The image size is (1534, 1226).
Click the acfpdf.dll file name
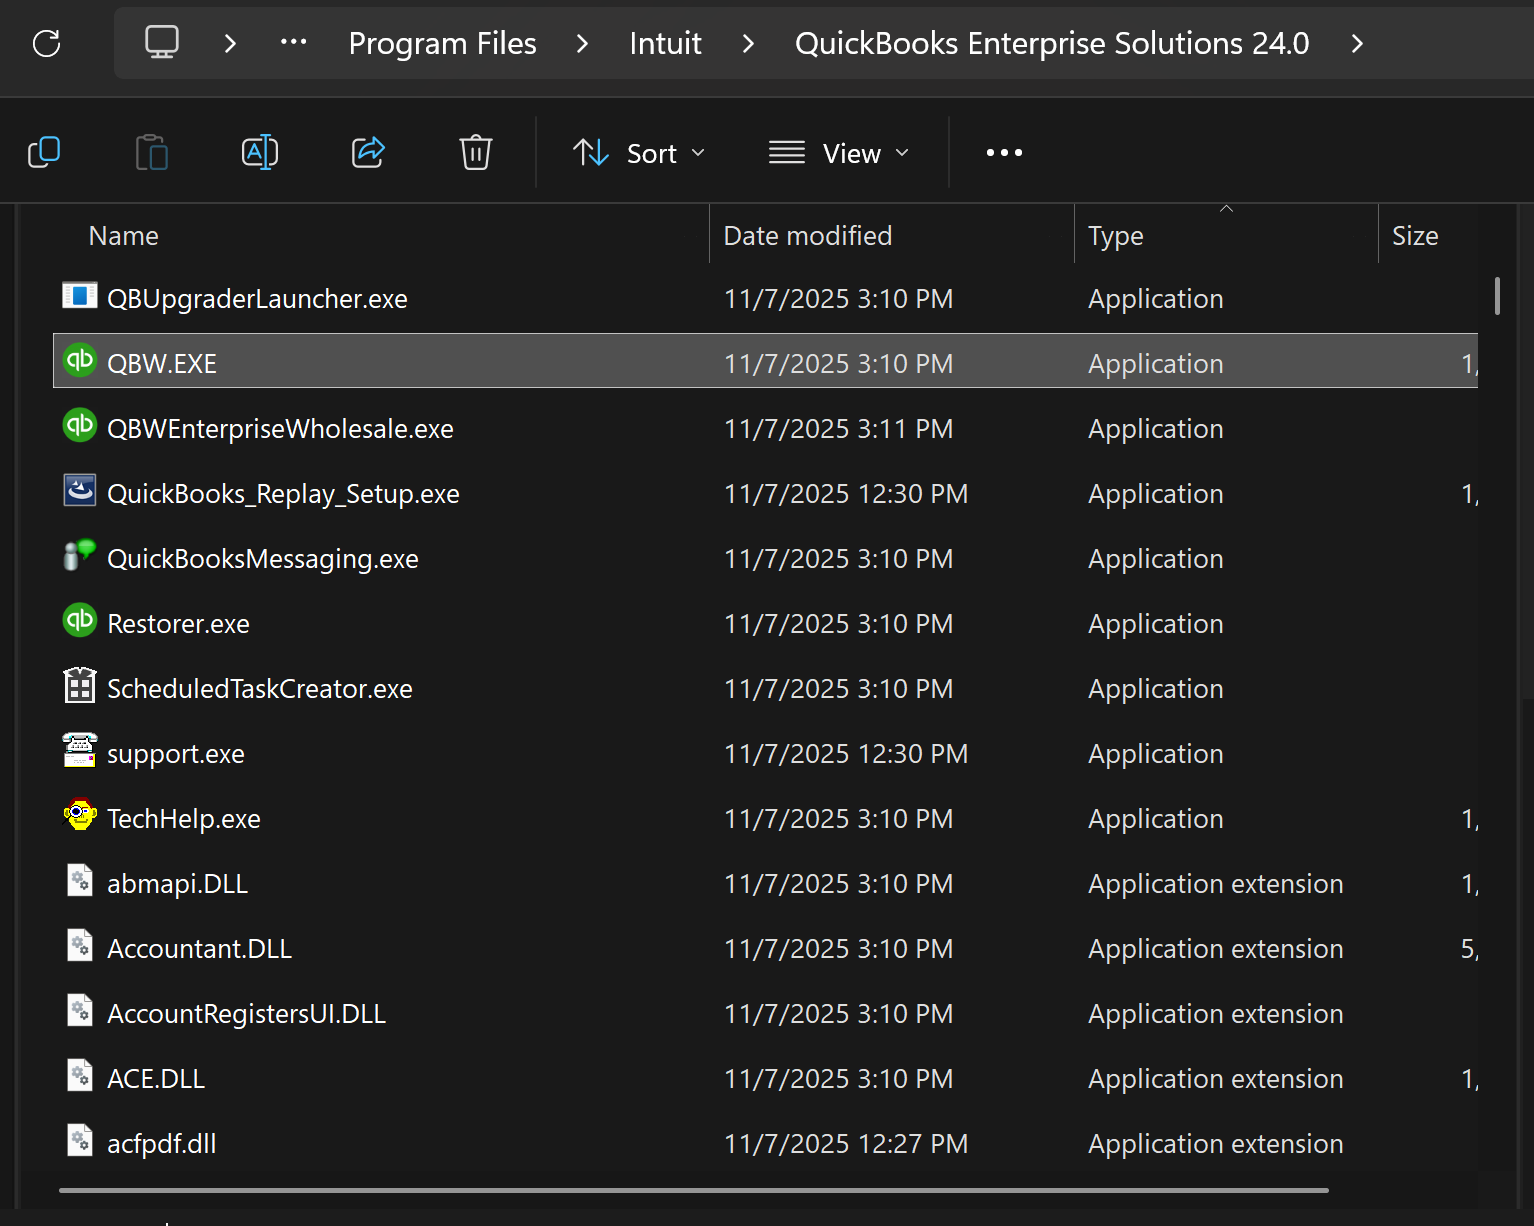click(161, 1144)
